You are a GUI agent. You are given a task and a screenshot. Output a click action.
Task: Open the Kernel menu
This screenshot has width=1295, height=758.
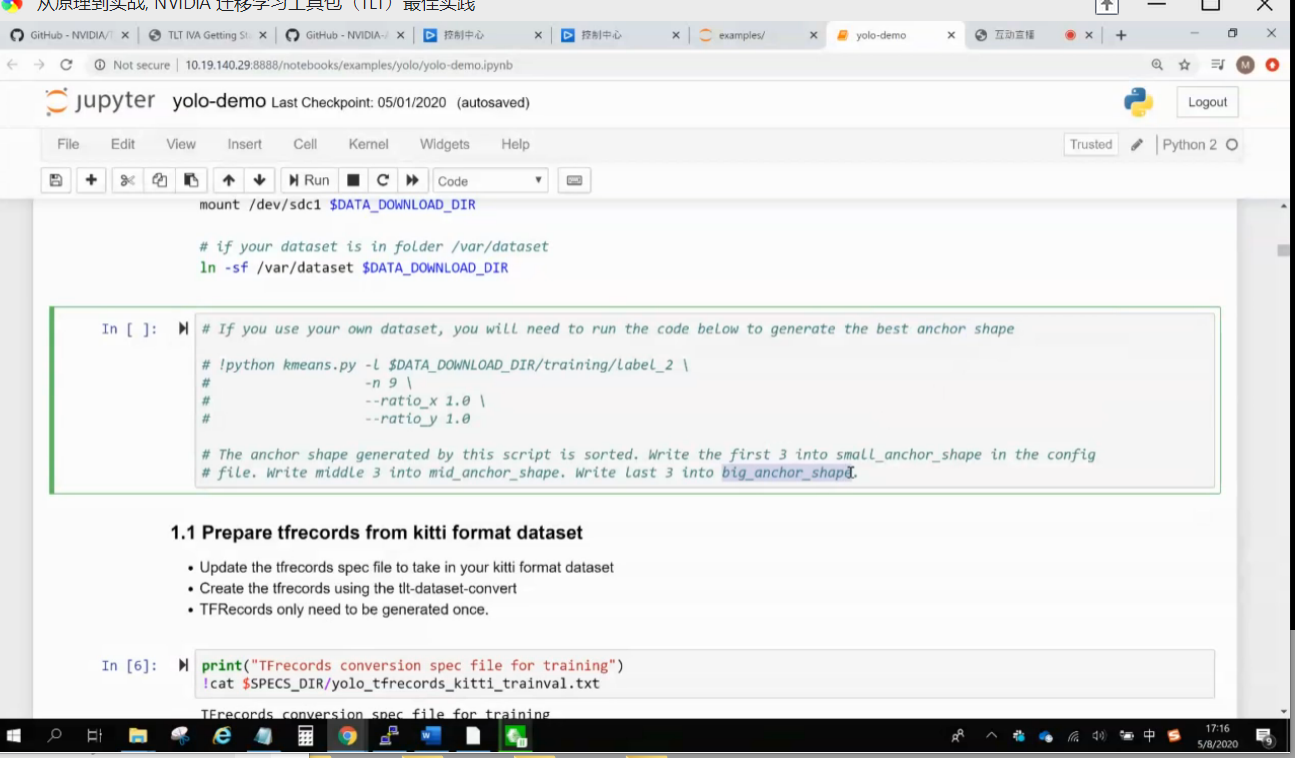368,144
